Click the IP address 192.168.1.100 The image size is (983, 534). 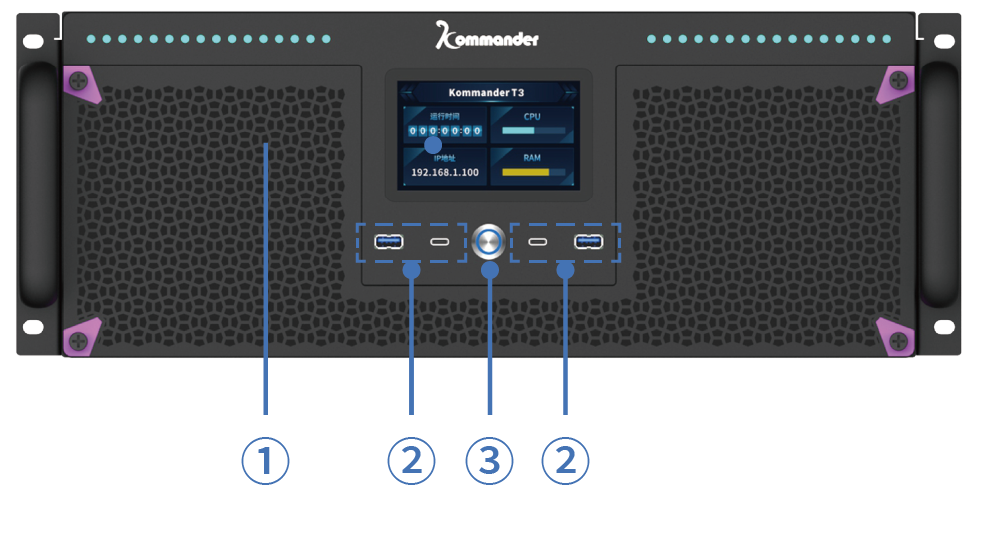point(445,172)
